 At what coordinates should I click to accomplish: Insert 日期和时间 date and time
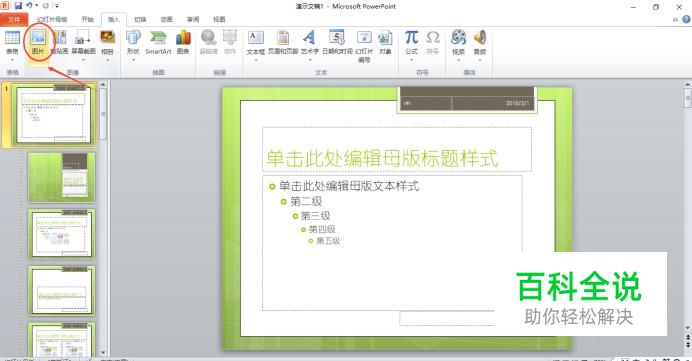tap(337, 42)
